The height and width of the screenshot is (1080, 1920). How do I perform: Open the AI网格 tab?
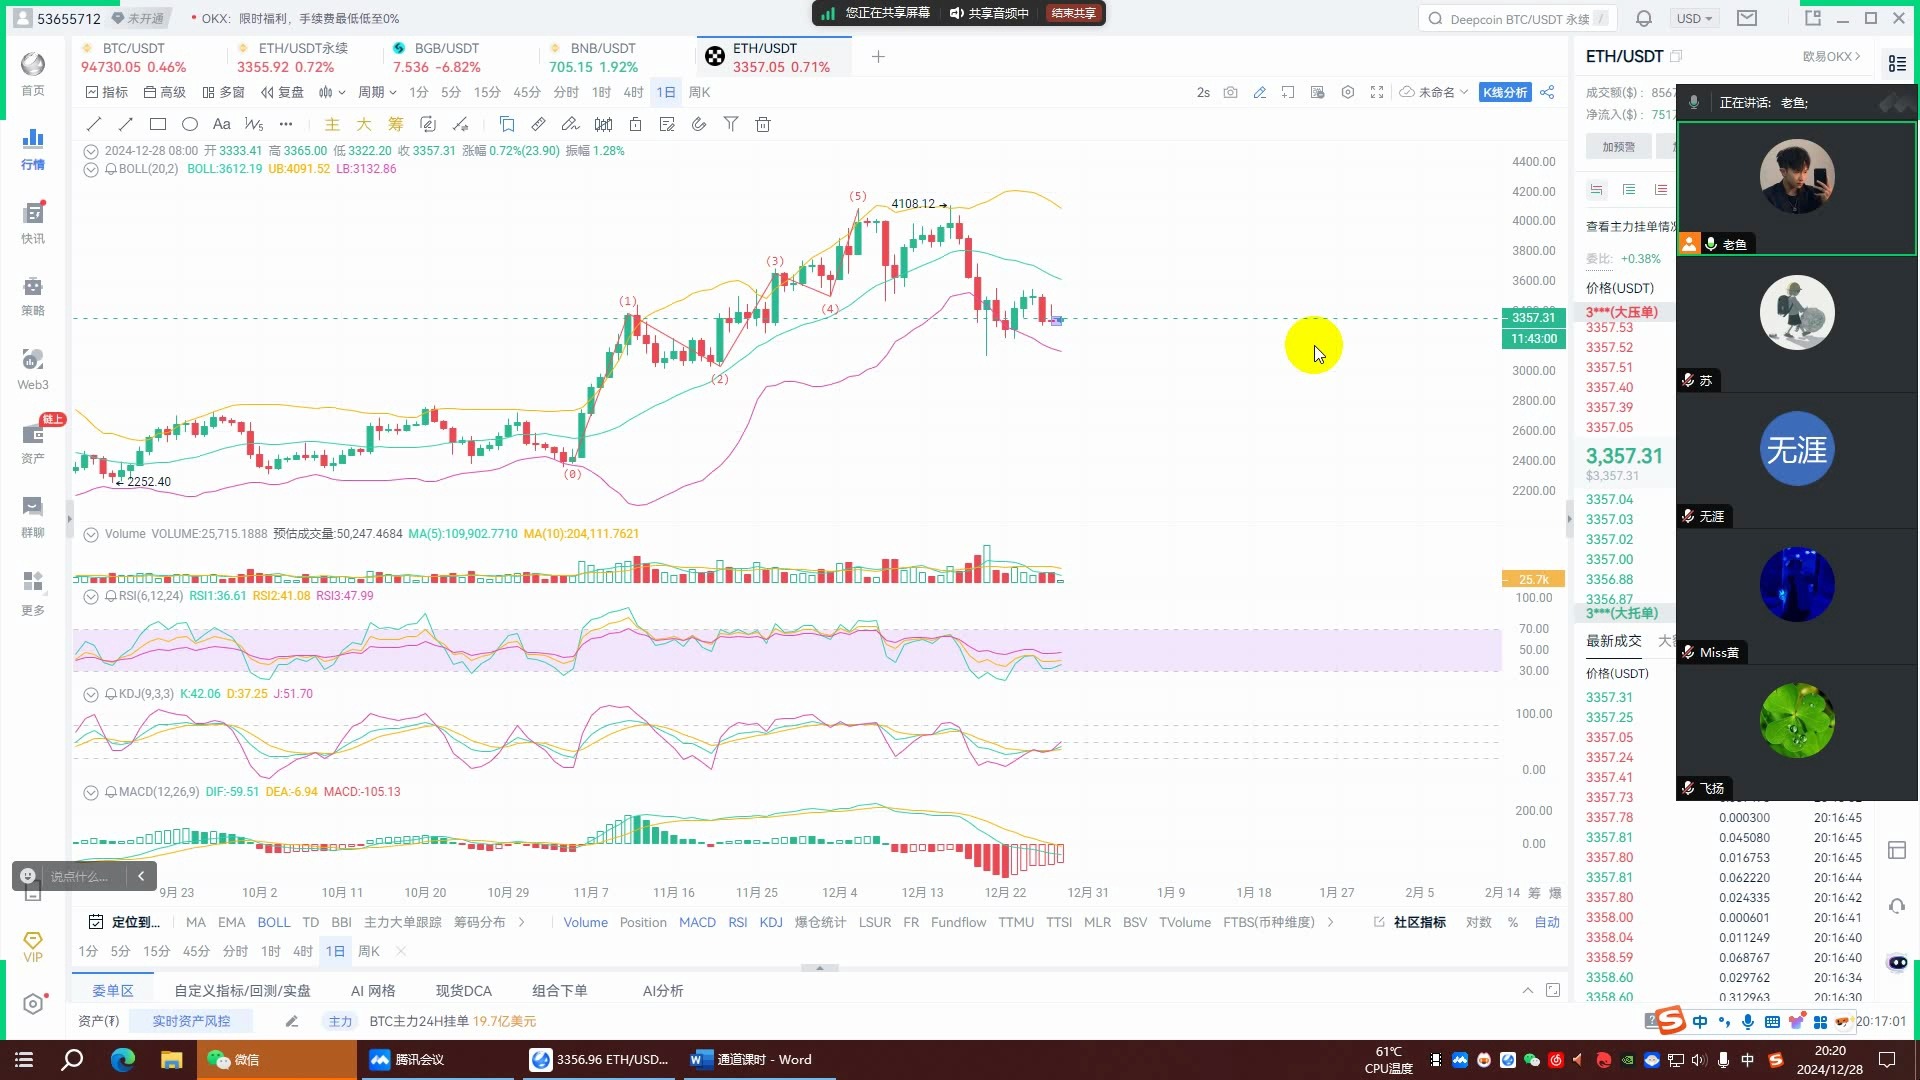pos(373,991)
